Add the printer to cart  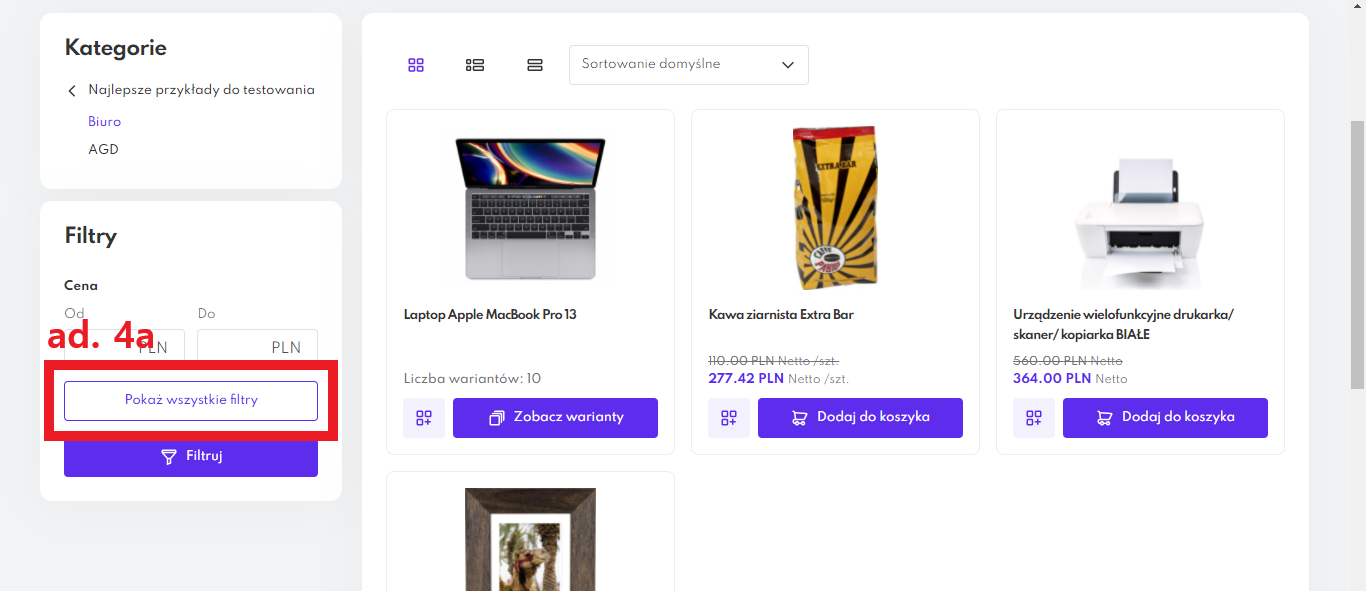point(1165,418)
